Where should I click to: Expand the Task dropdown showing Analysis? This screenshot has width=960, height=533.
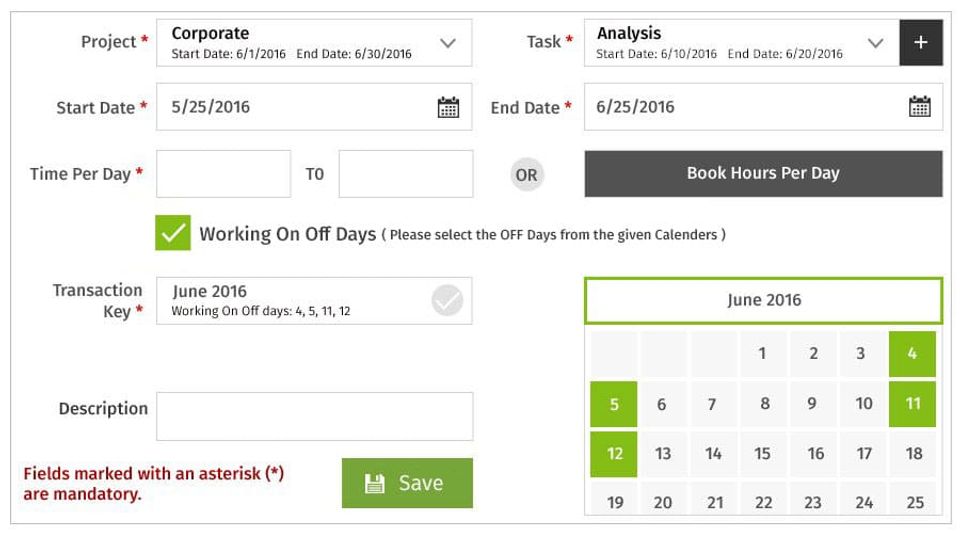(x=875, y=43)
